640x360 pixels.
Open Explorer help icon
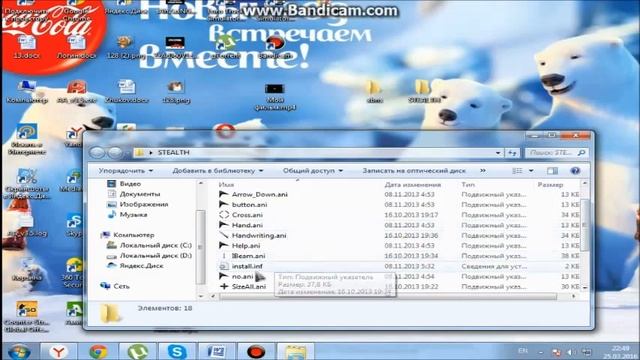coord(575,171)
